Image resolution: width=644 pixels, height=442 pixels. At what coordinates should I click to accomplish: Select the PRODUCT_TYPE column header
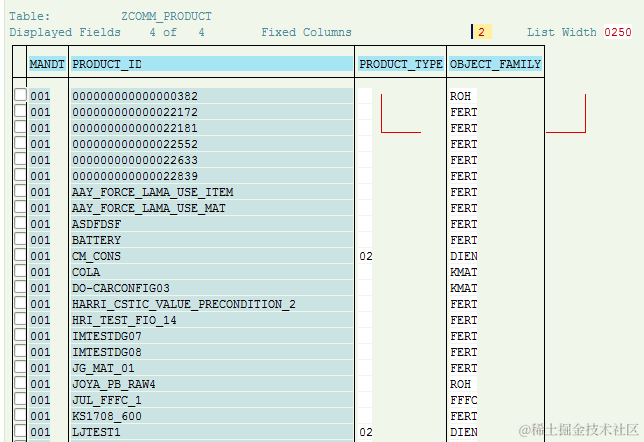[401, 64]
